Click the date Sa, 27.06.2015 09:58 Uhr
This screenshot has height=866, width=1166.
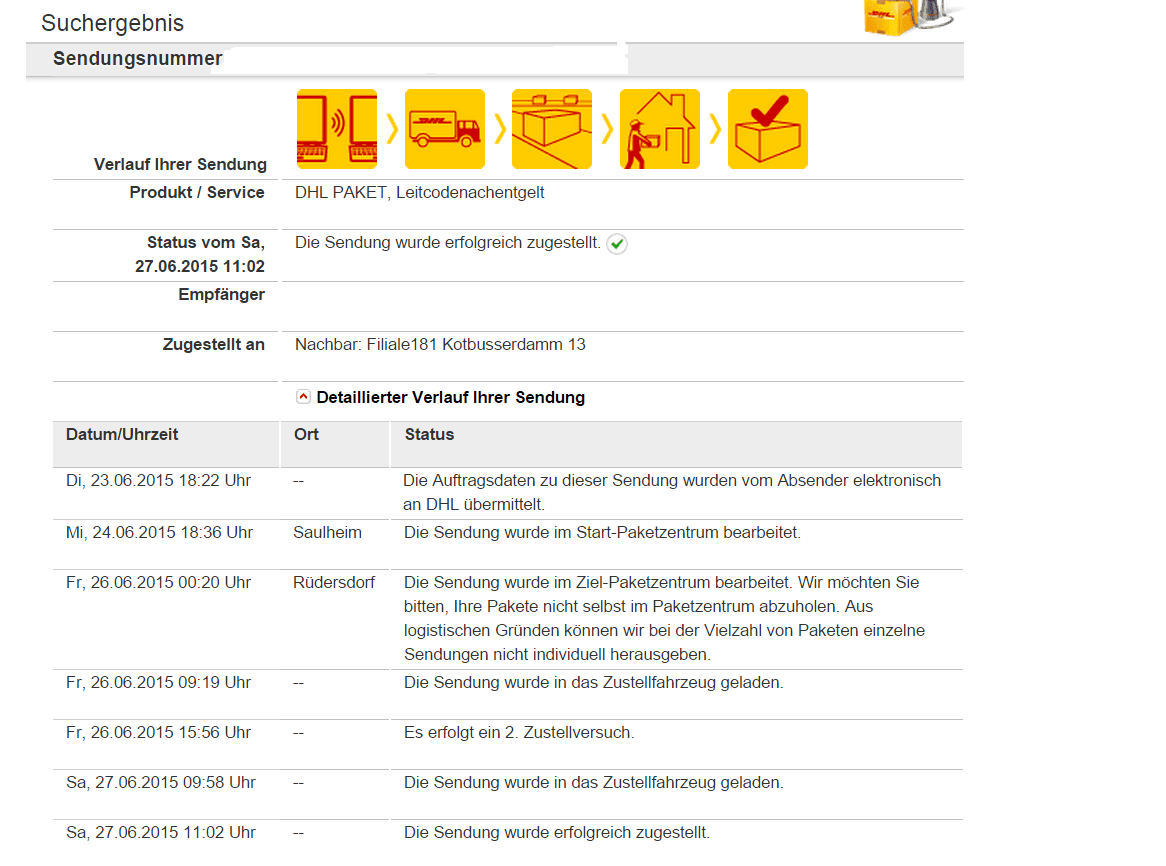pyautogui.click(x=161, y=782)
